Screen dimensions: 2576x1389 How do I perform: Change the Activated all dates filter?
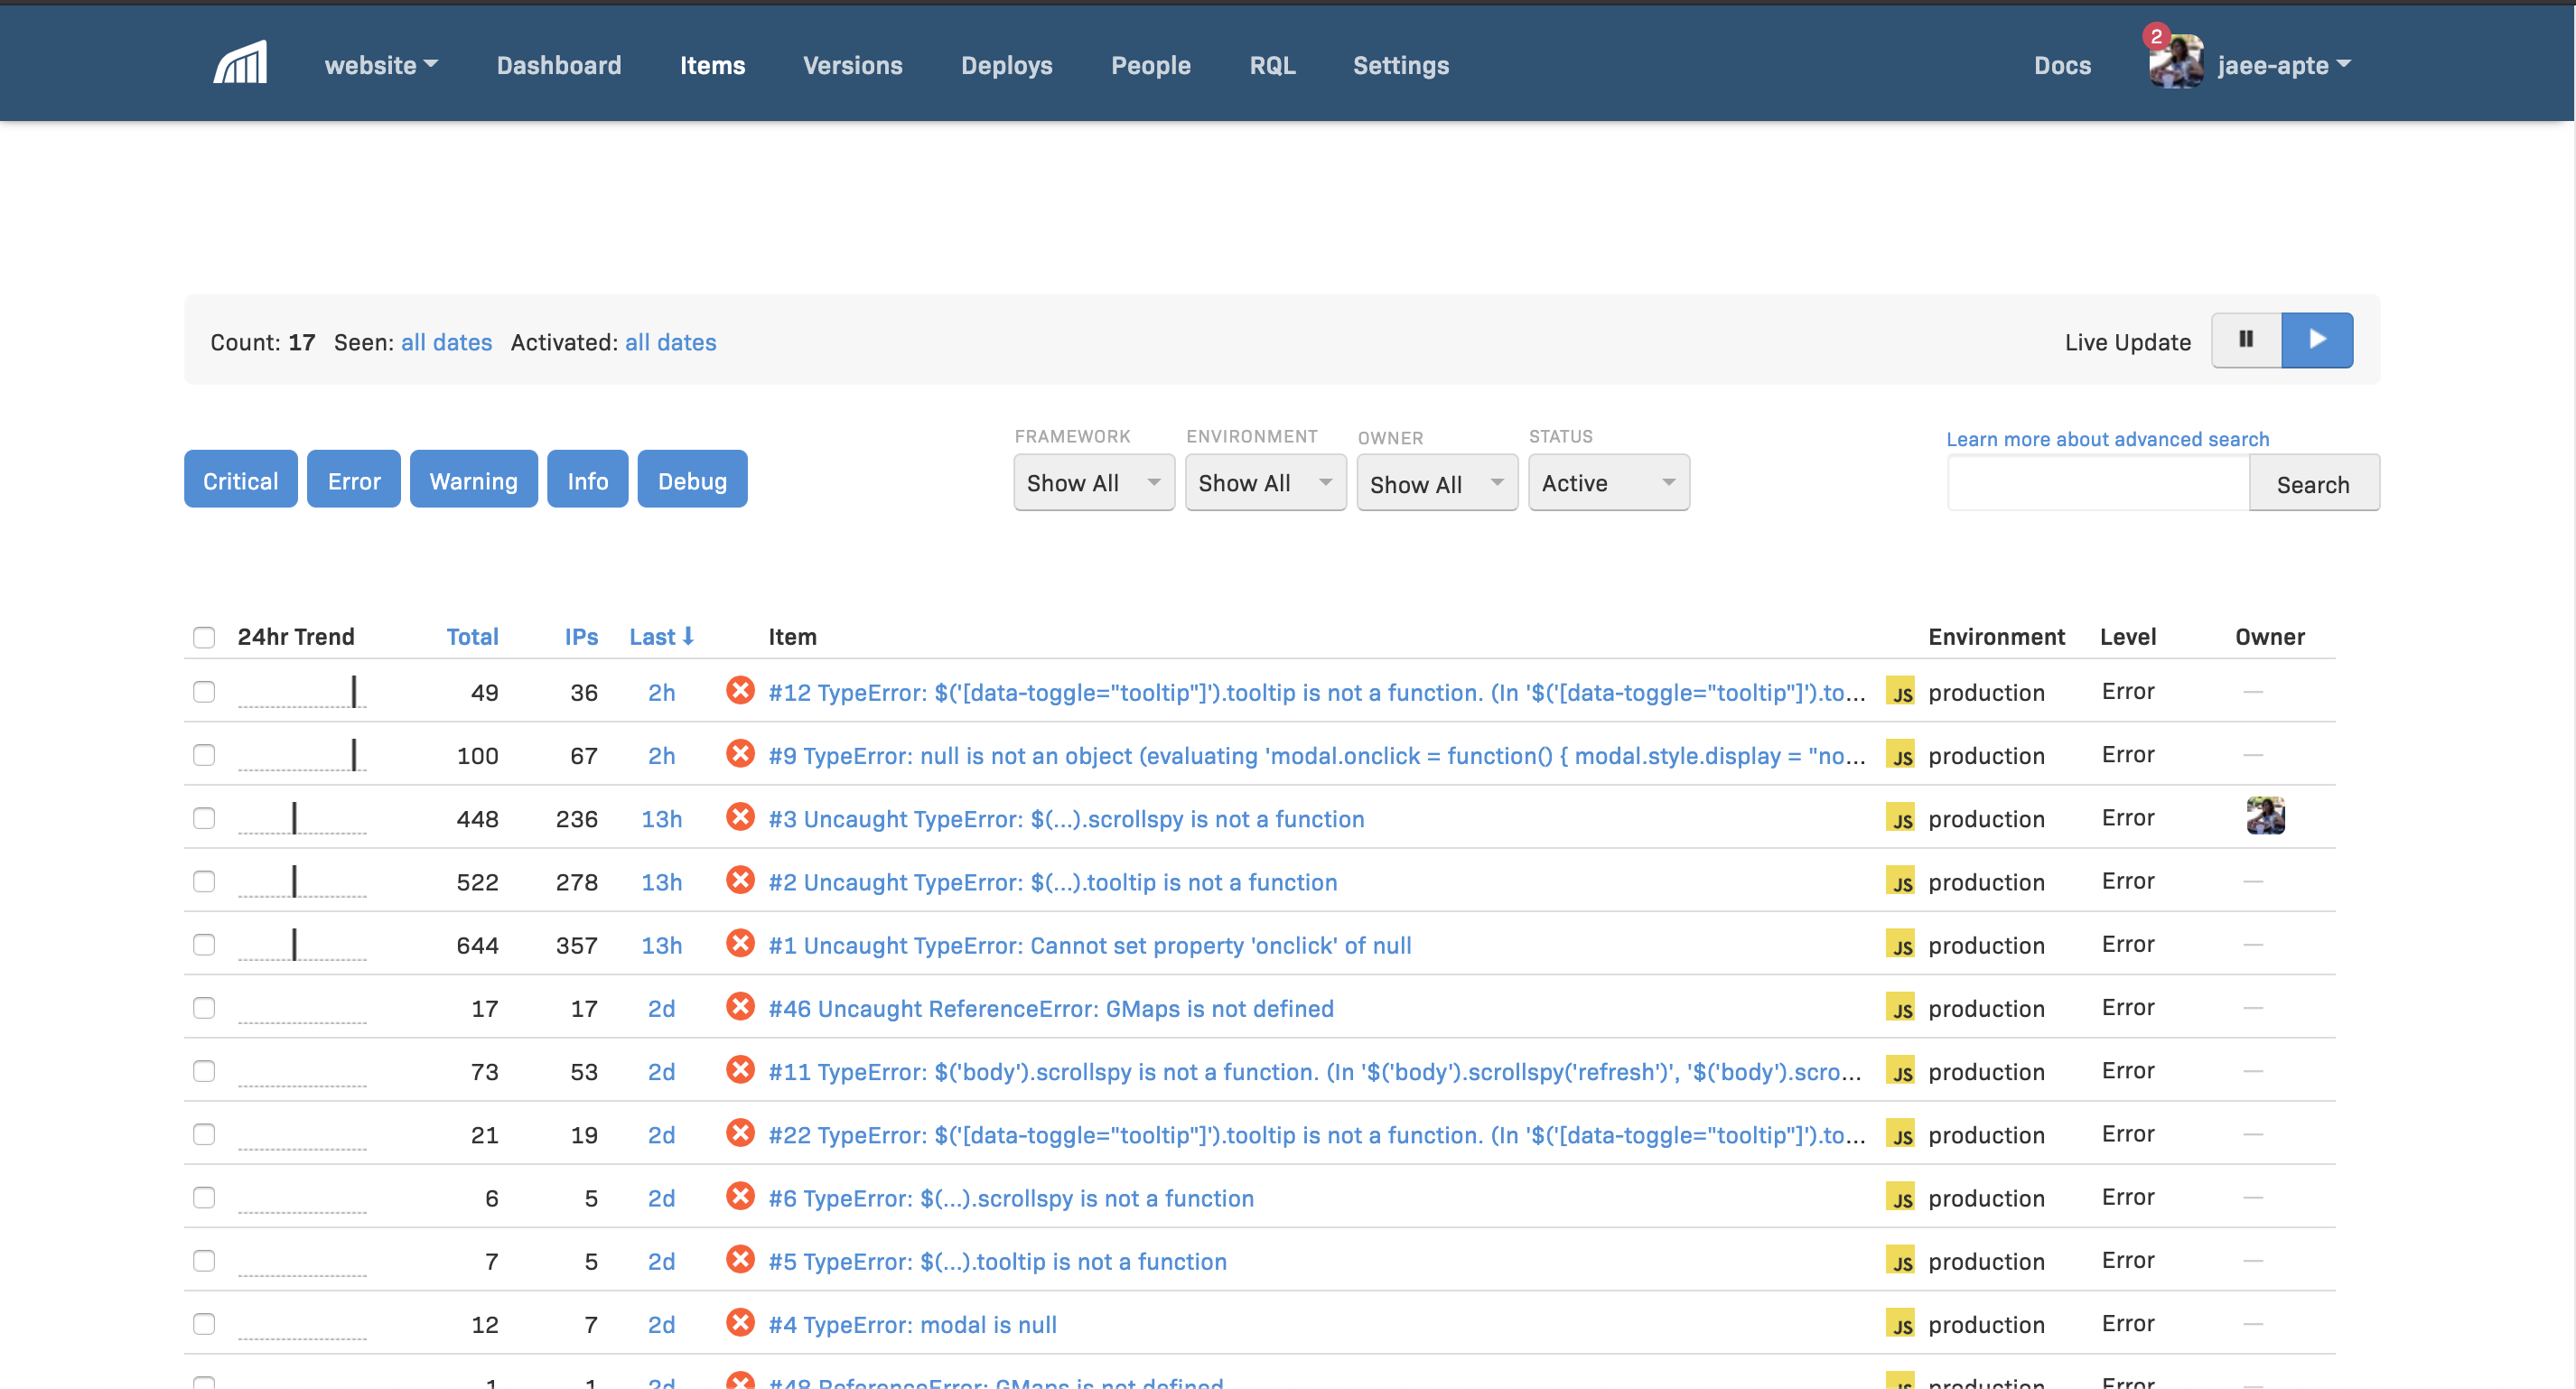point(670,342)
